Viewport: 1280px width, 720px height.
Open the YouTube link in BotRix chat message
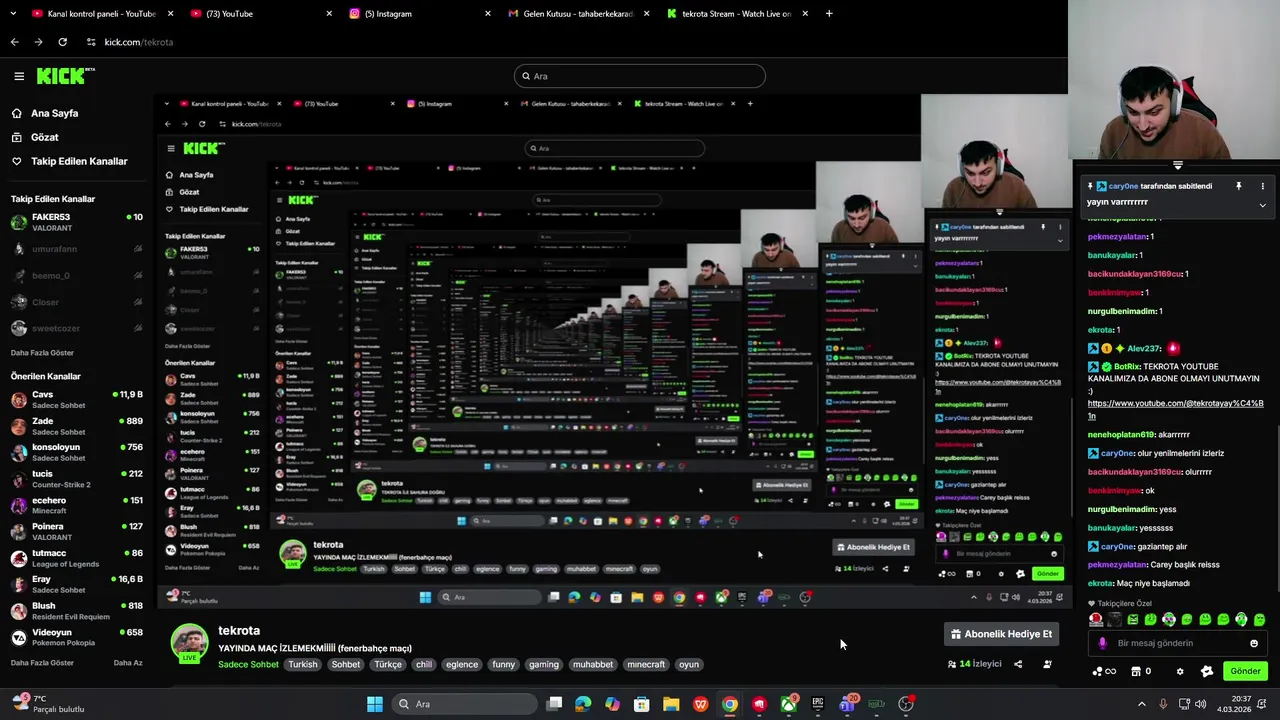(1175, 409)
